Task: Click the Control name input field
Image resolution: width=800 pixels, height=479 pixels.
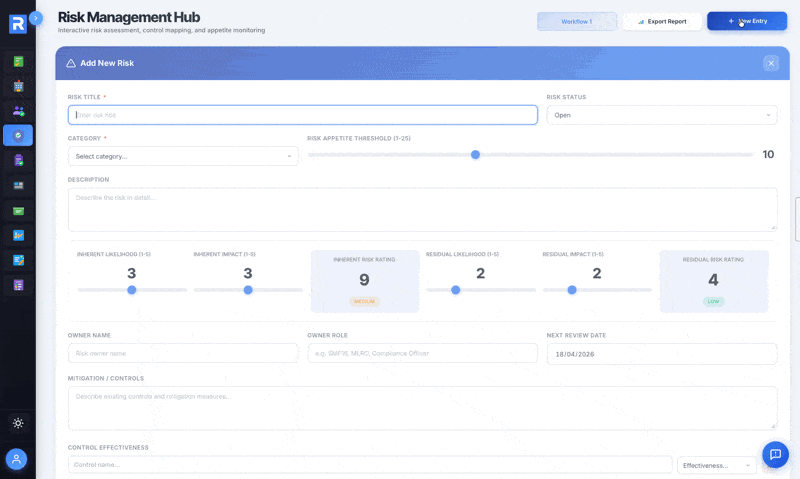Action: (370, 465)
